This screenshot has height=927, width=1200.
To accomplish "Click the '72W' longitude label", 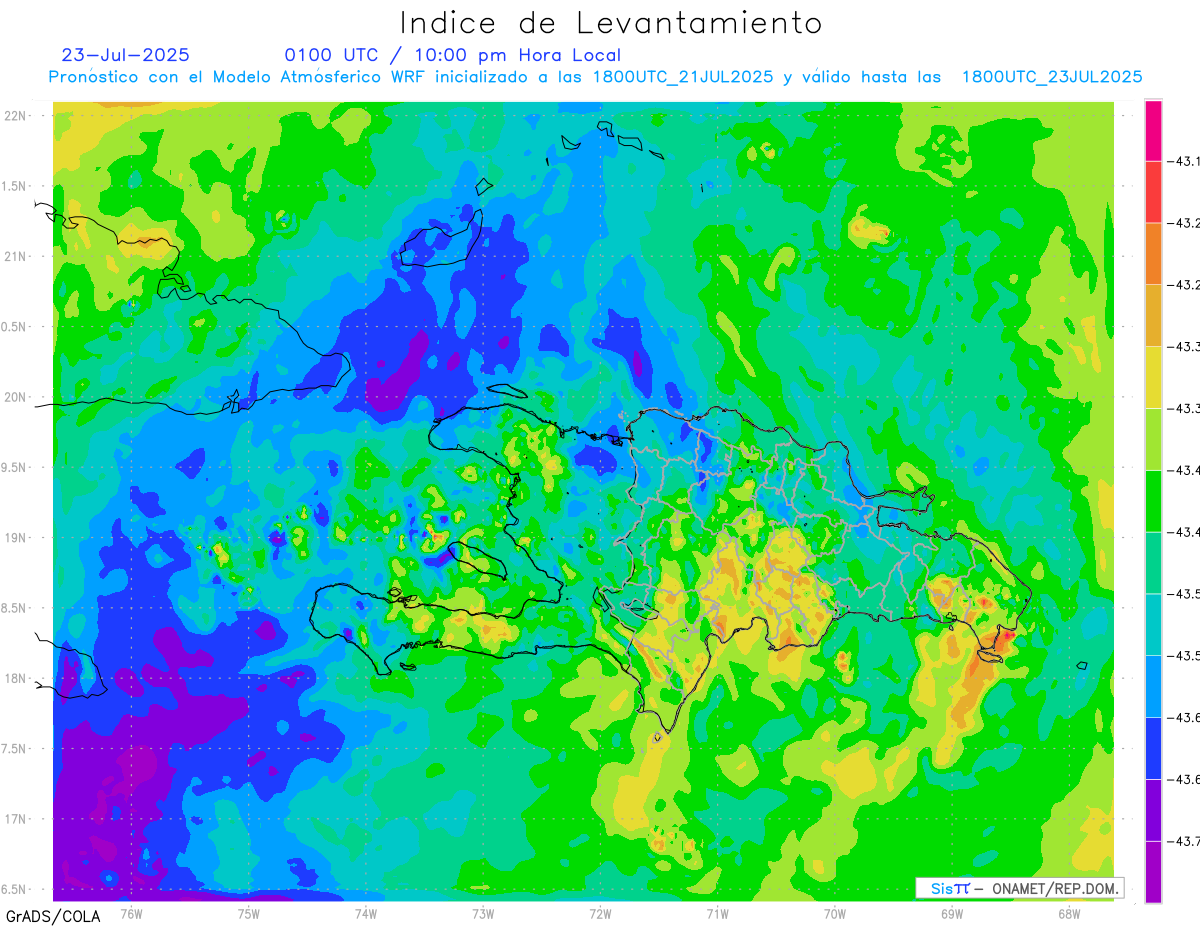I will [x=600, y=913].
